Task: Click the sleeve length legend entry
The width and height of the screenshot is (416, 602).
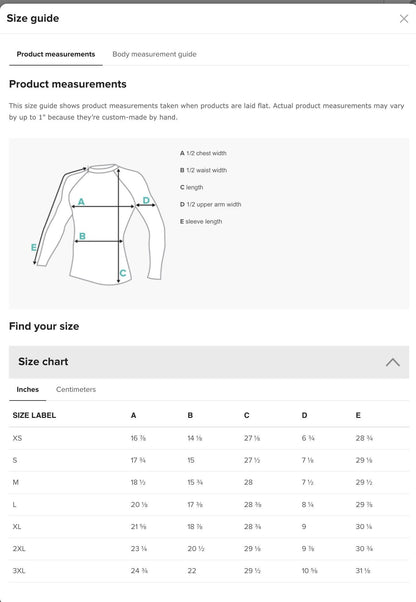Action: coord(201,222)
